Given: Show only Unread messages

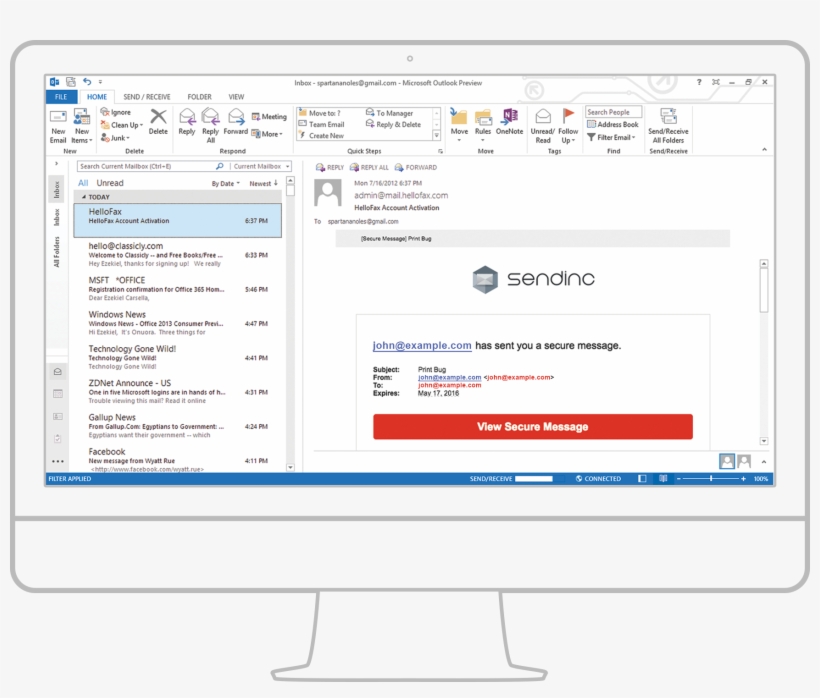Looking at the screenshot, I should 110,183.
